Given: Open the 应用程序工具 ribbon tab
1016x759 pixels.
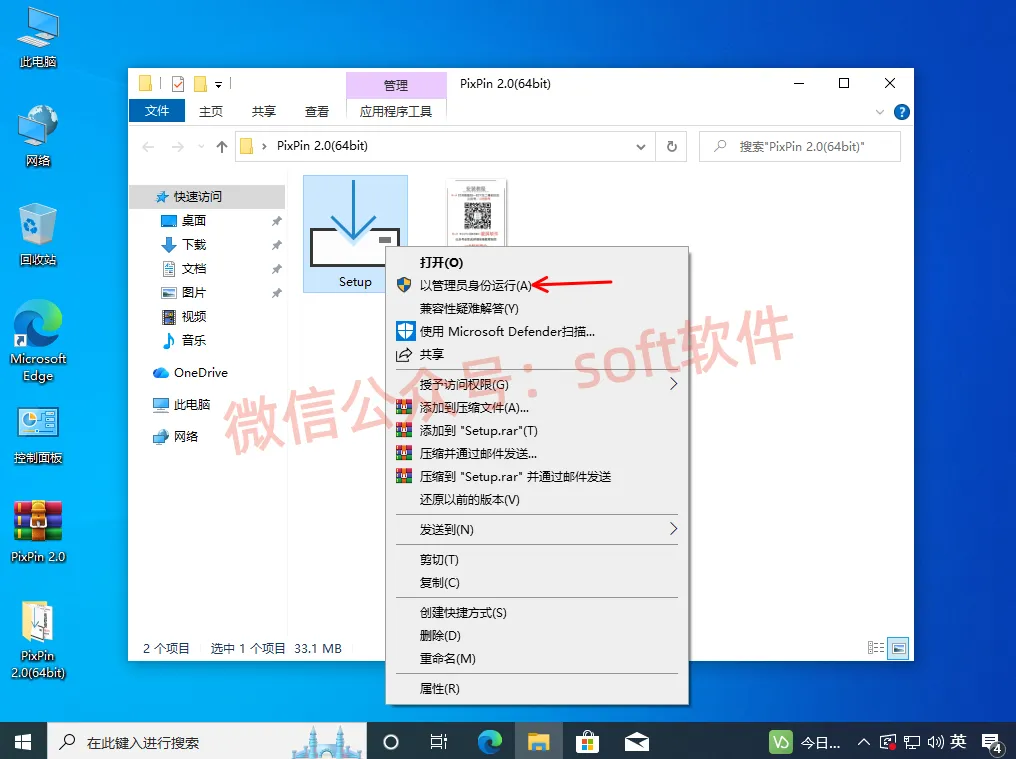Looking at the screenshot, I should (396, 111).
